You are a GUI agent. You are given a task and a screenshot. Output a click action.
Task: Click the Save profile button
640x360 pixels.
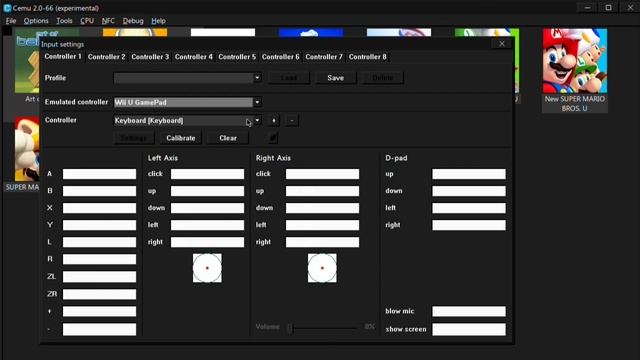[336, 78]
